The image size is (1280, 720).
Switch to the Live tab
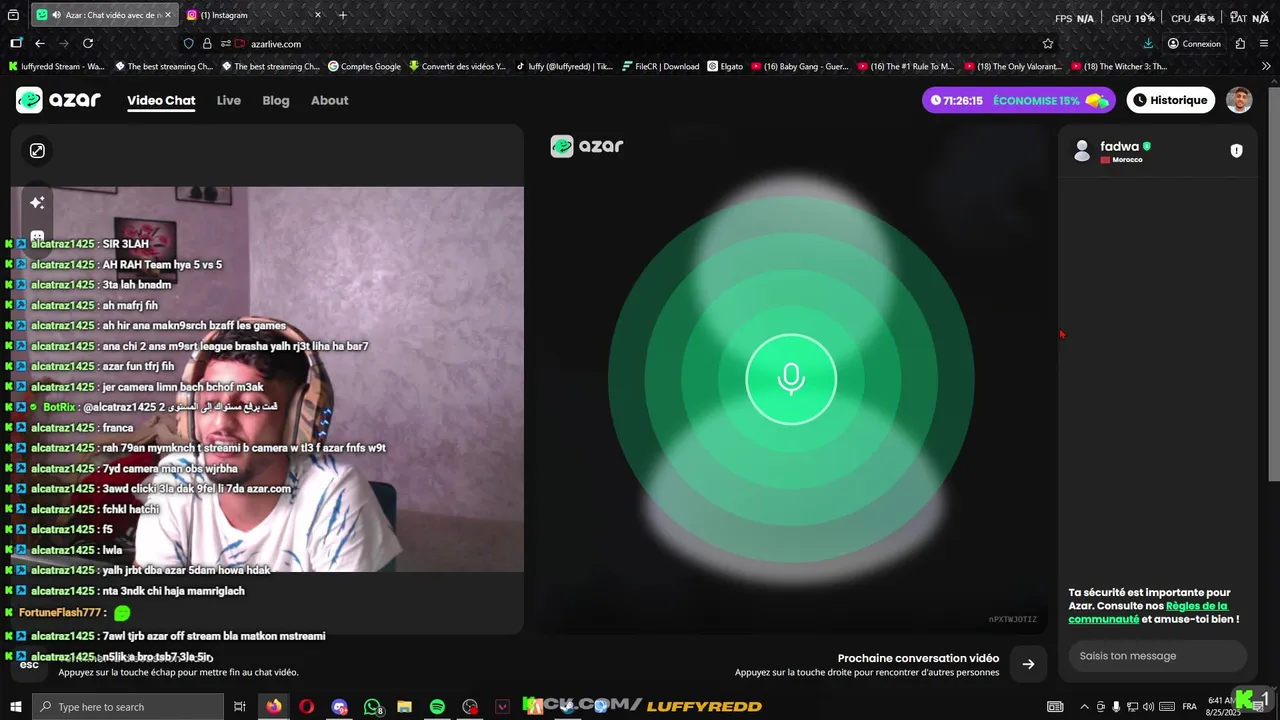coord(229,100)
